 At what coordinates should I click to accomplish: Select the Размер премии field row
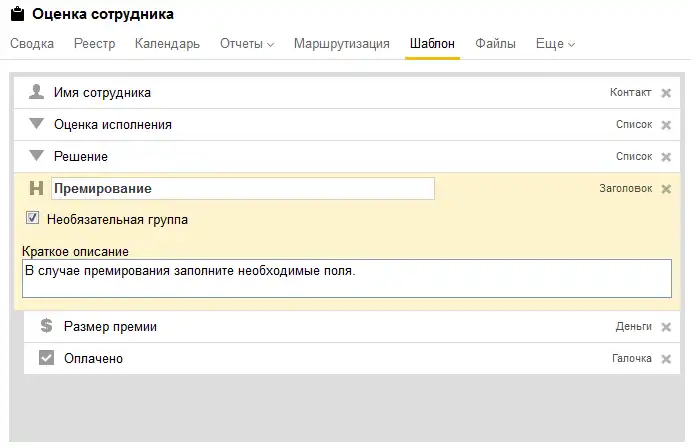pos(352,327)
